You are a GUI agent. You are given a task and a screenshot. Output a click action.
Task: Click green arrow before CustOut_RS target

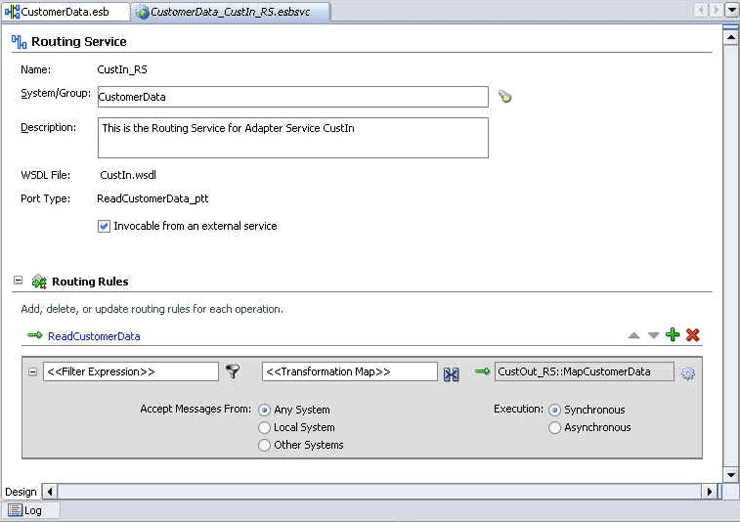[482, 371]
